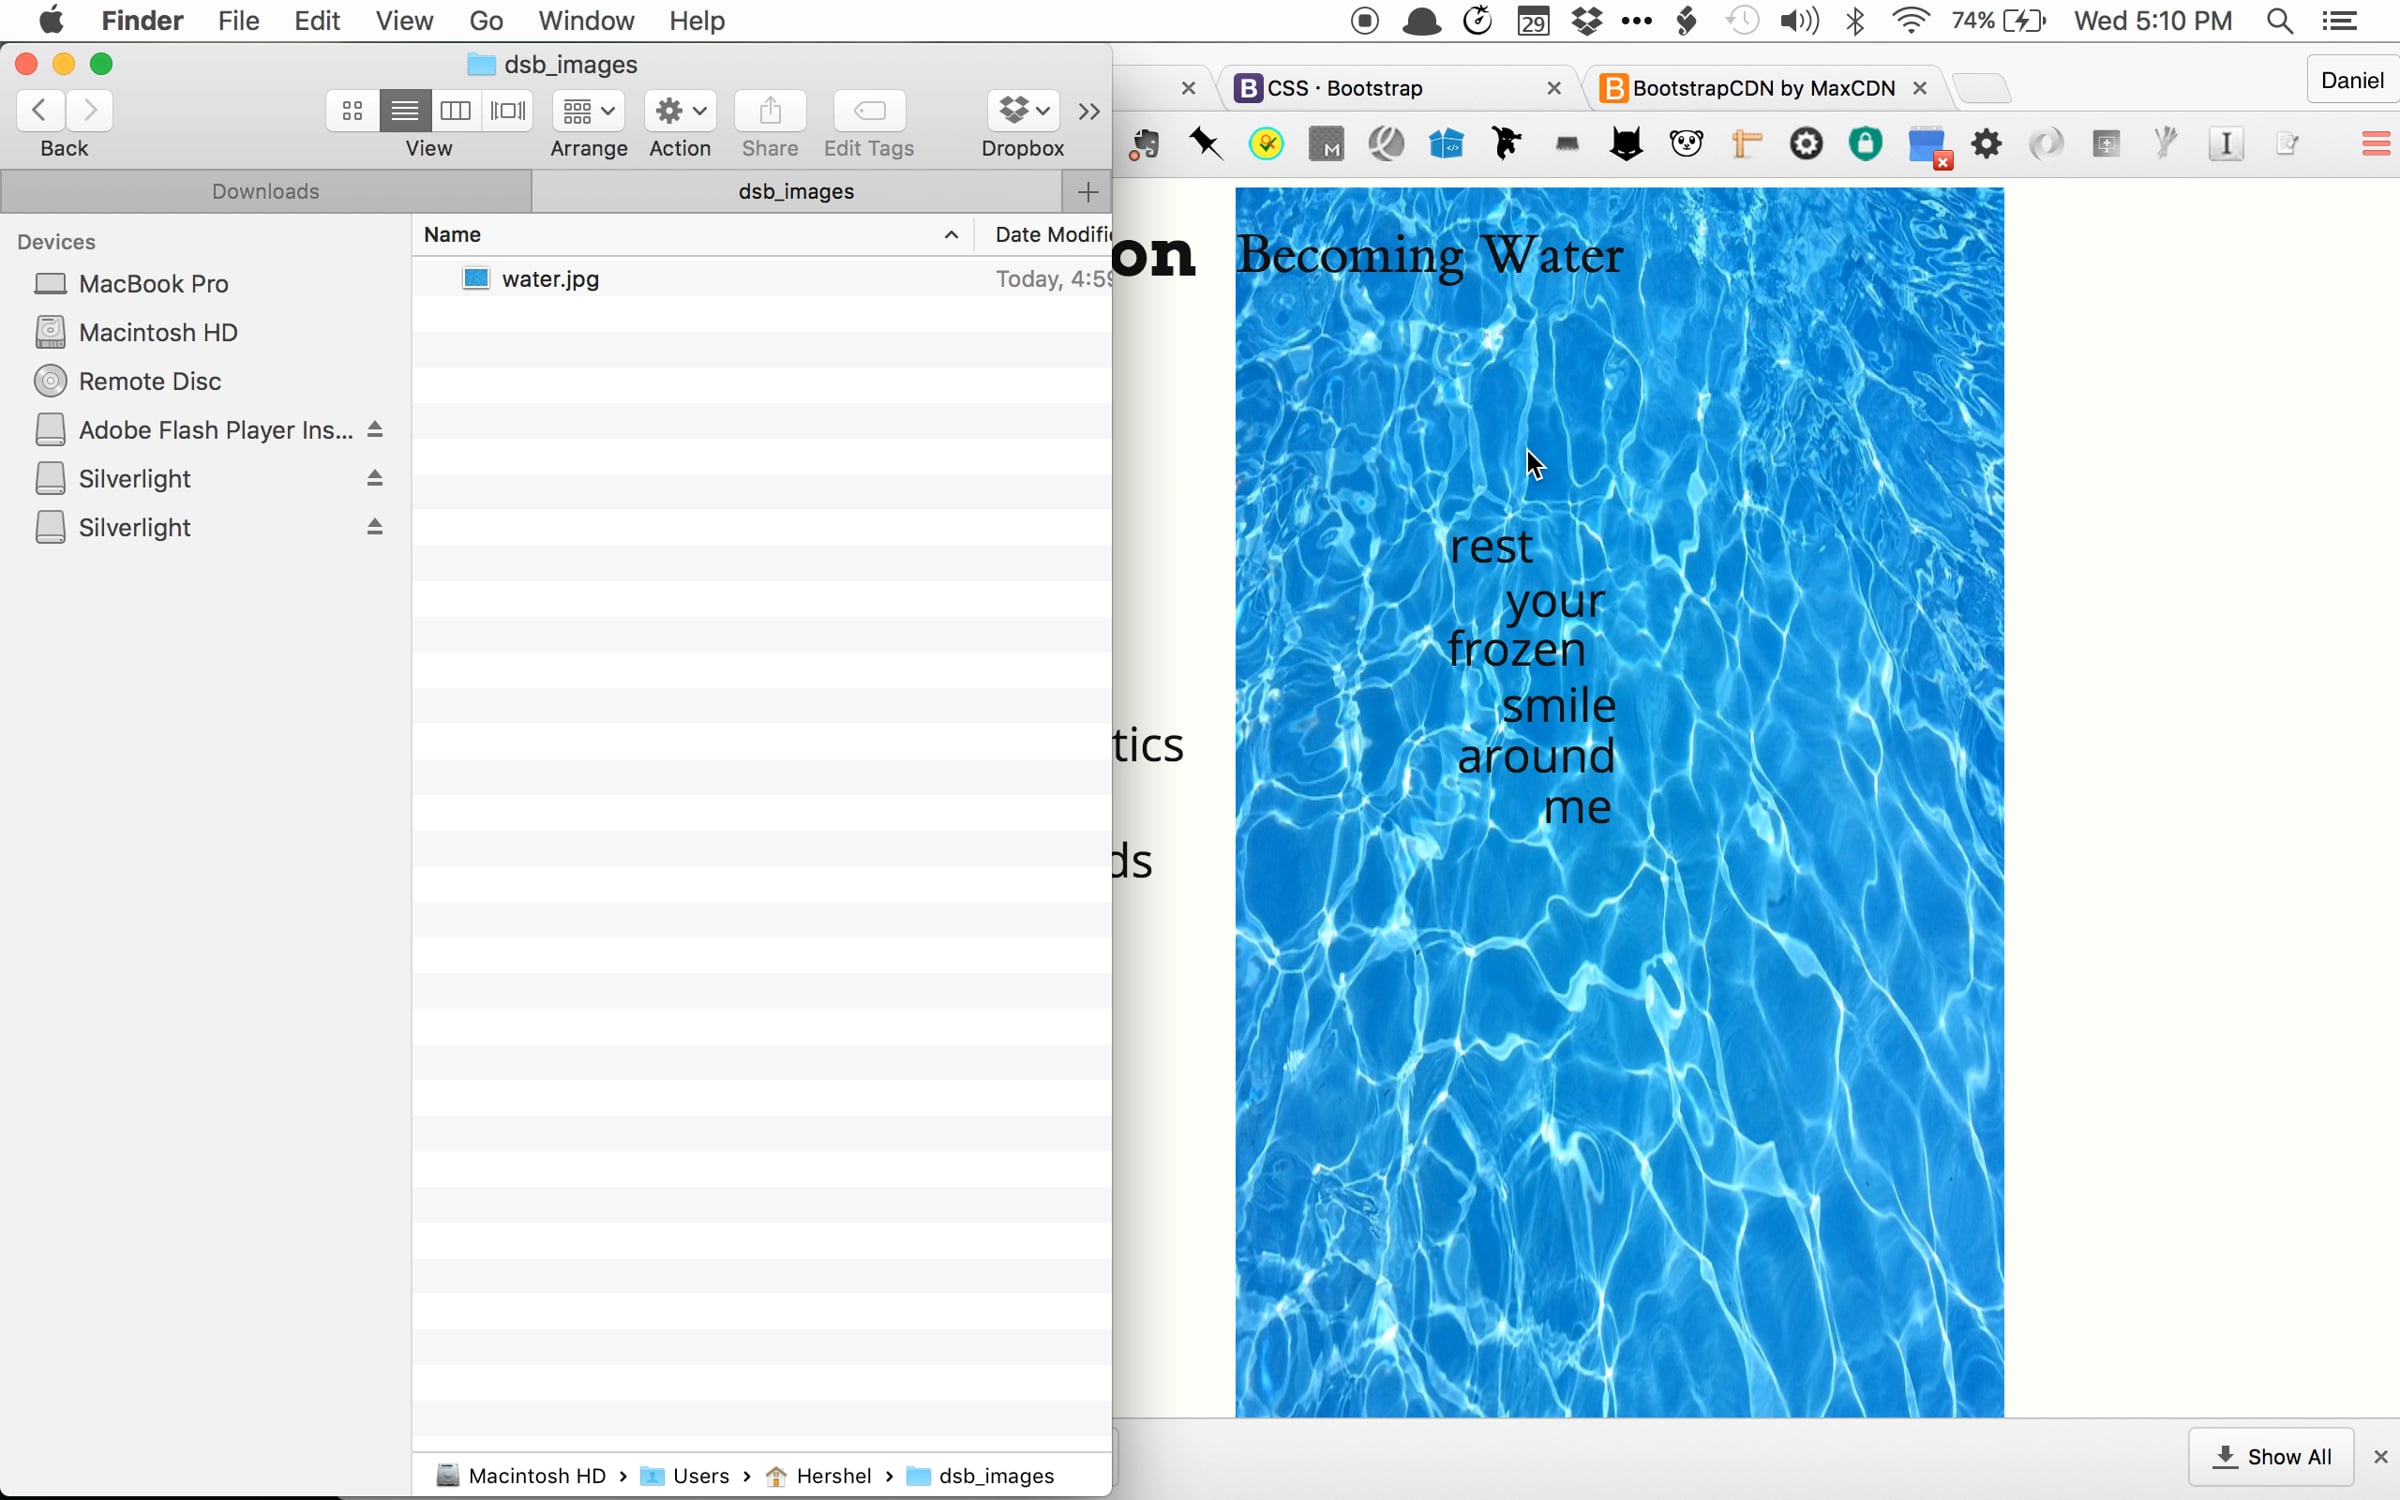
Task: Open the Chrome hamburger menu
Action: (x=2376, y=145)
